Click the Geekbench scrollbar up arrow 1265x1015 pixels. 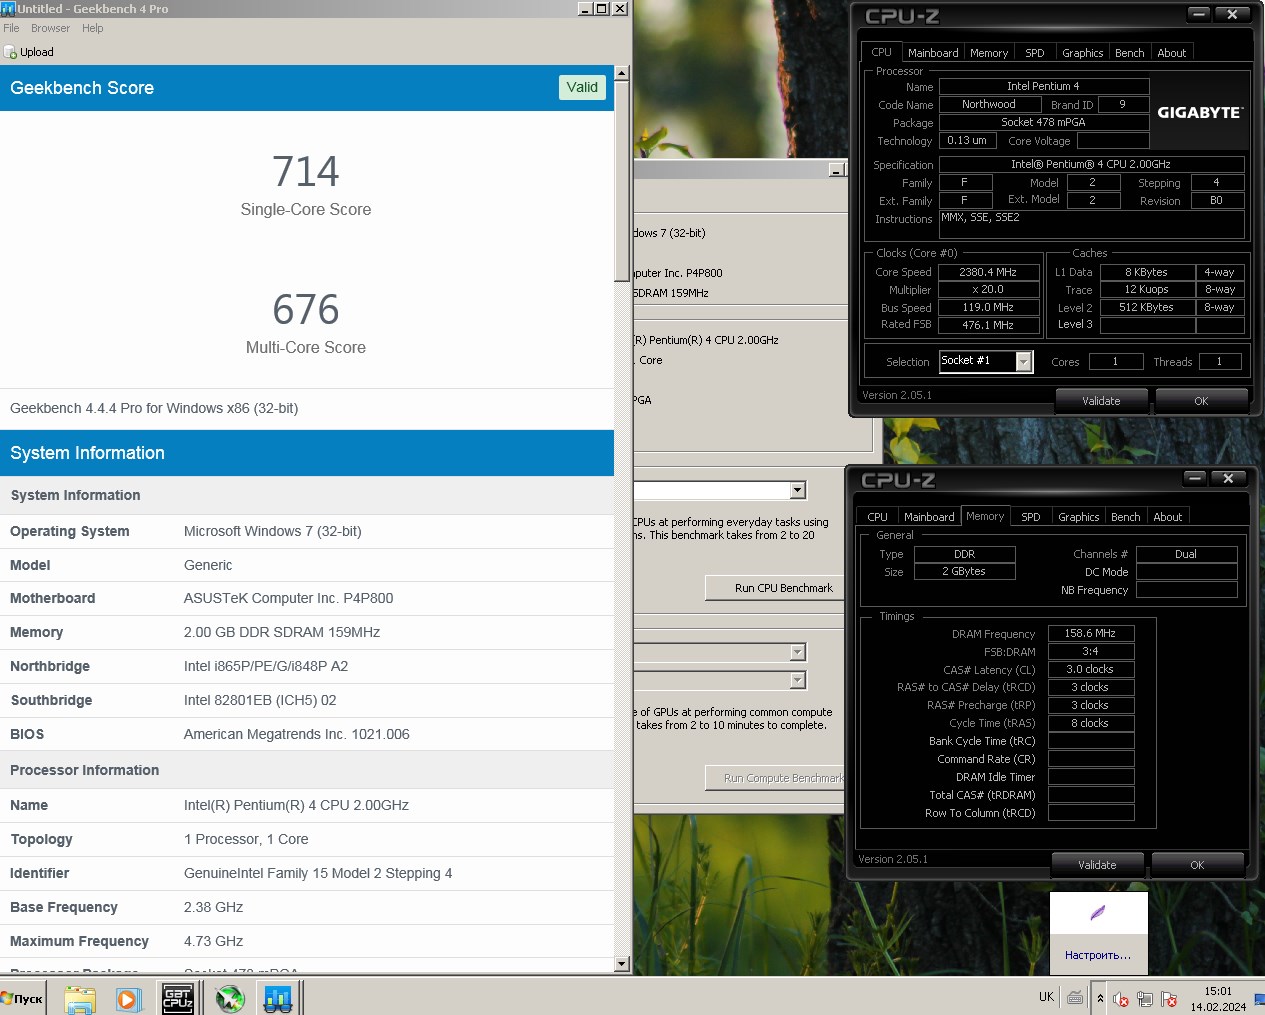pyautogui.click(x=622, y=73)
